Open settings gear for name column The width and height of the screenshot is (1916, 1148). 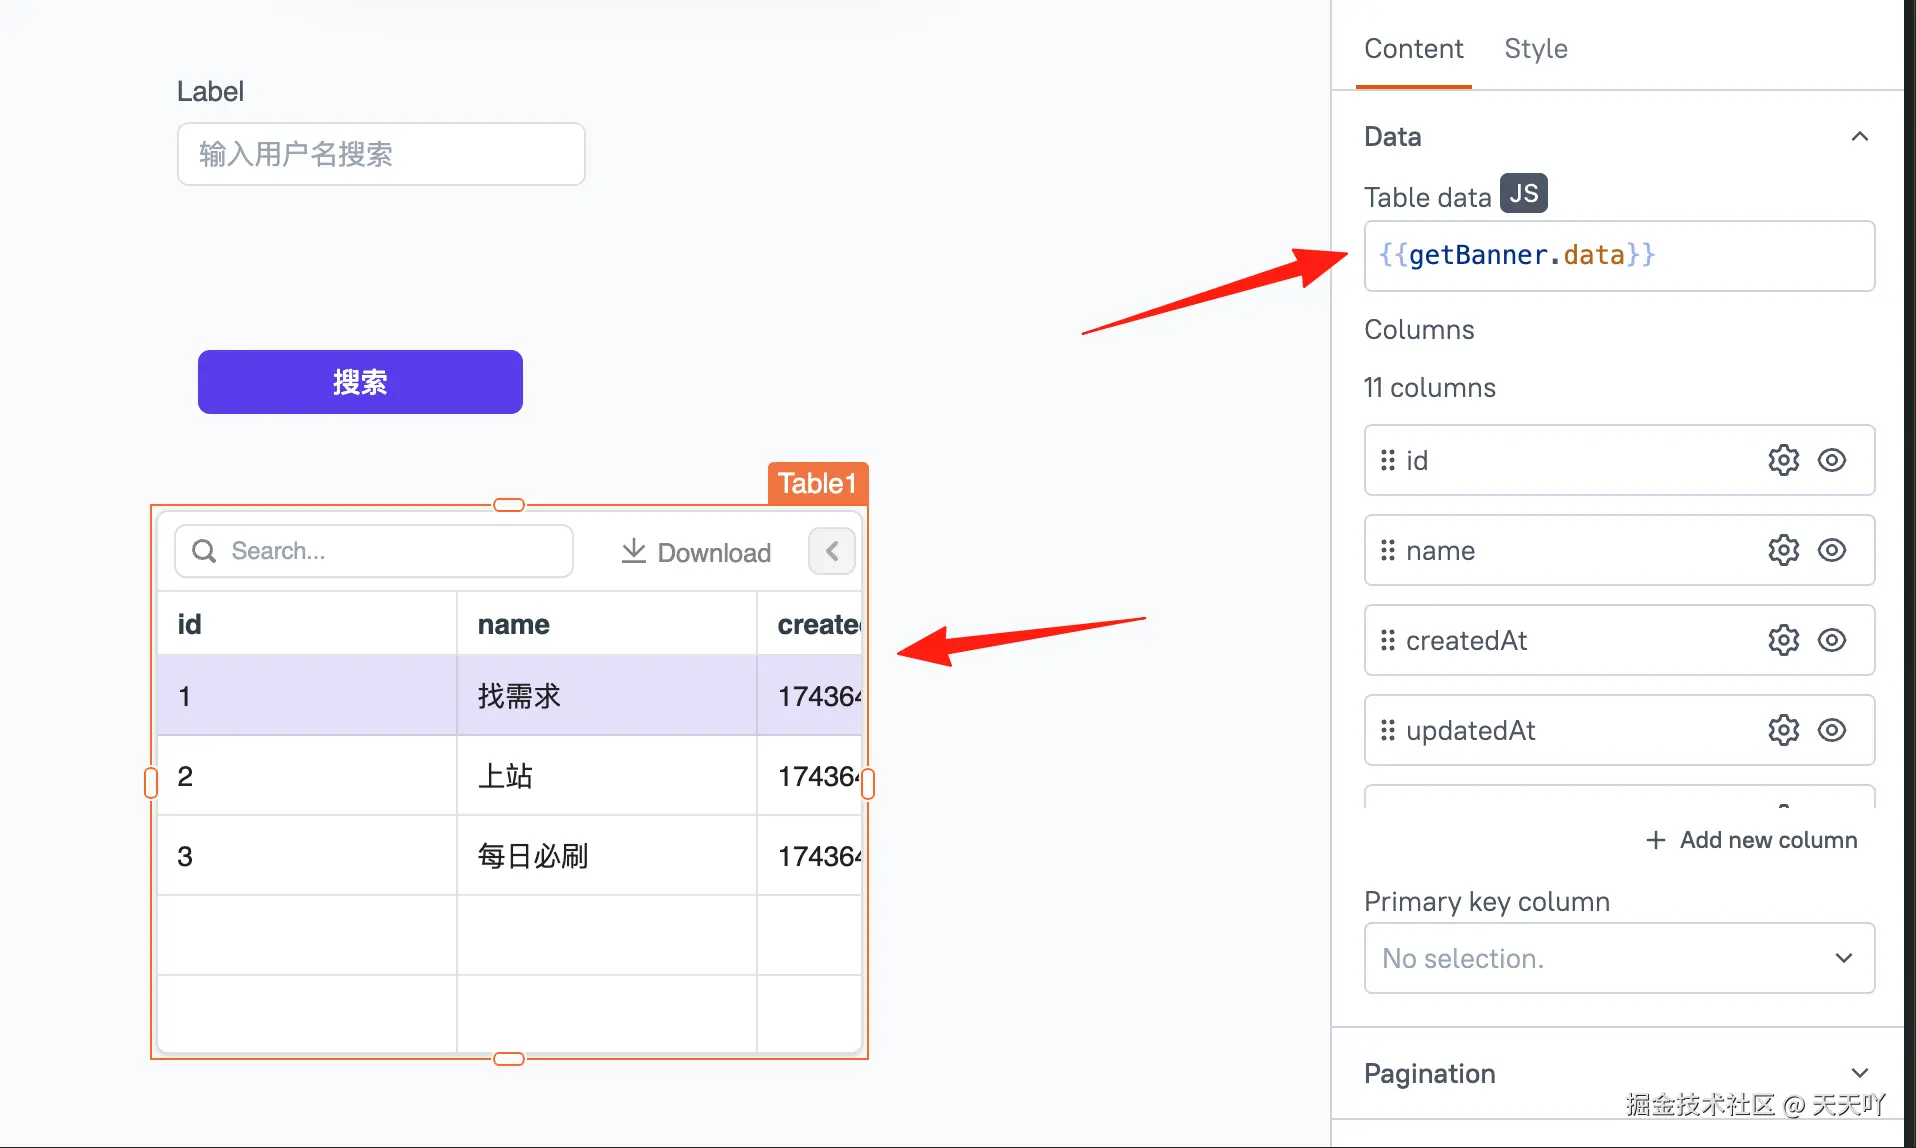1783,550
